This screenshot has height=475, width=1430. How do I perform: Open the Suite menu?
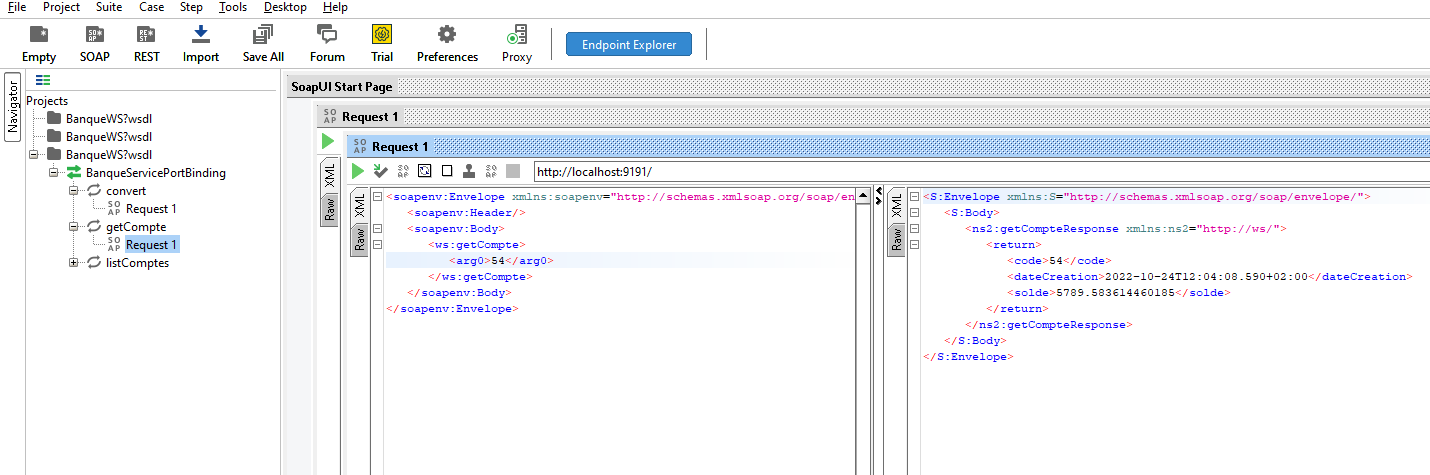click(109, 7)
